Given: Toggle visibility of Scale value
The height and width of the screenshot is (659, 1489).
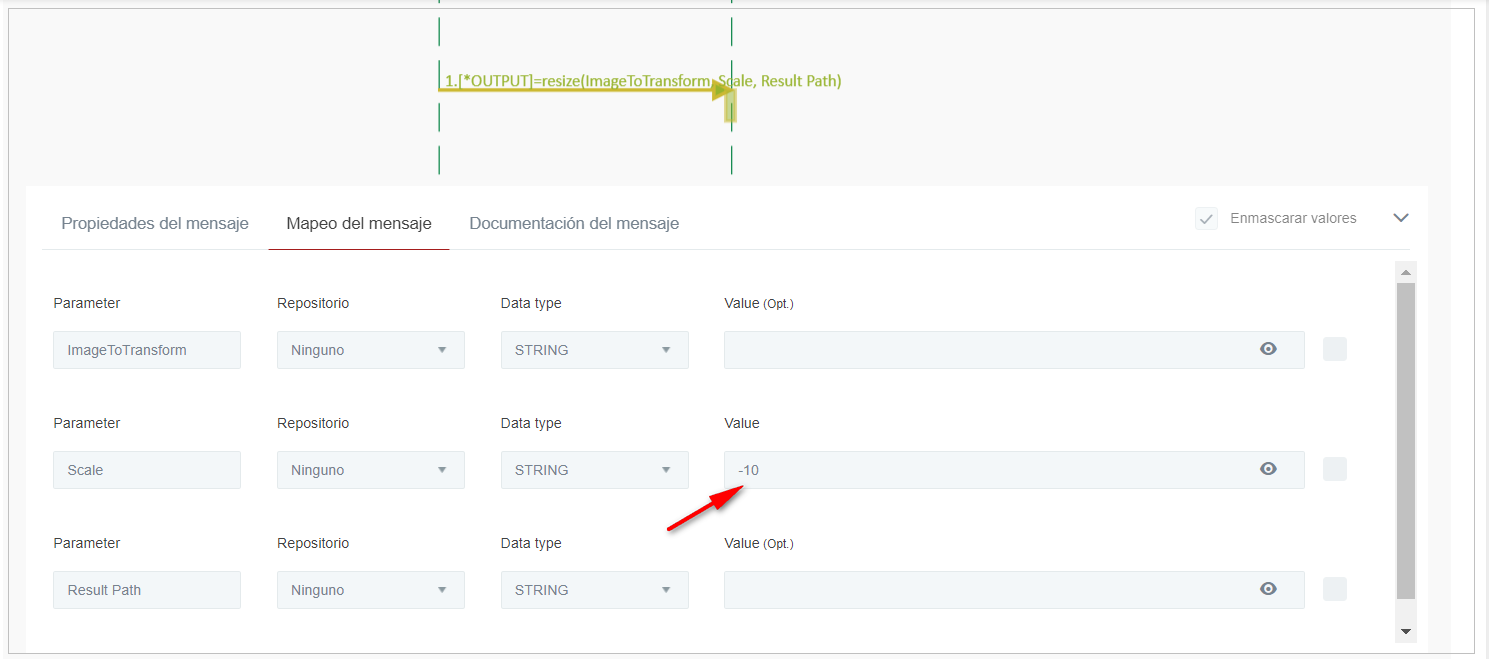Looking at the screenshot, I should click(1268, 469).
